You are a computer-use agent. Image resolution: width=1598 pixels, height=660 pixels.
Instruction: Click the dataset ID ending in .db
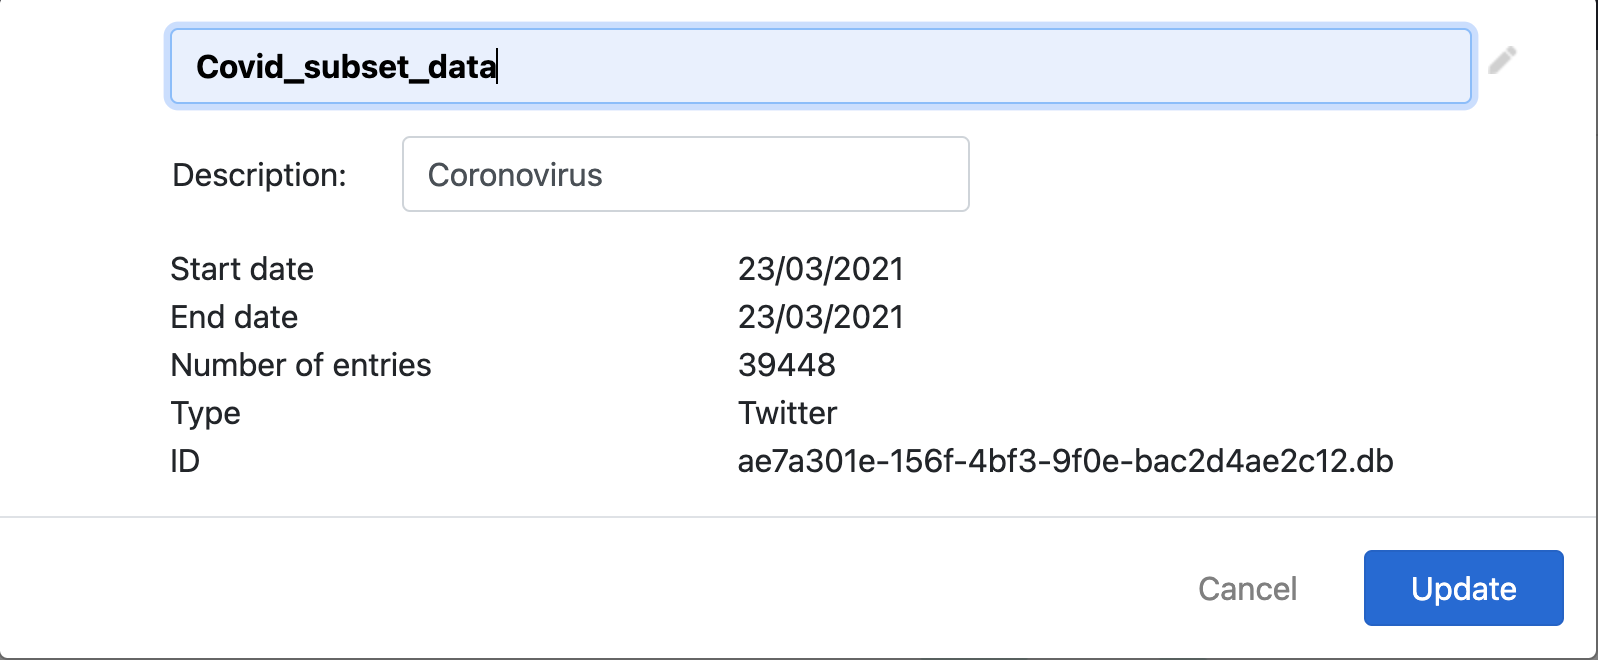(x=1065, y=461)
